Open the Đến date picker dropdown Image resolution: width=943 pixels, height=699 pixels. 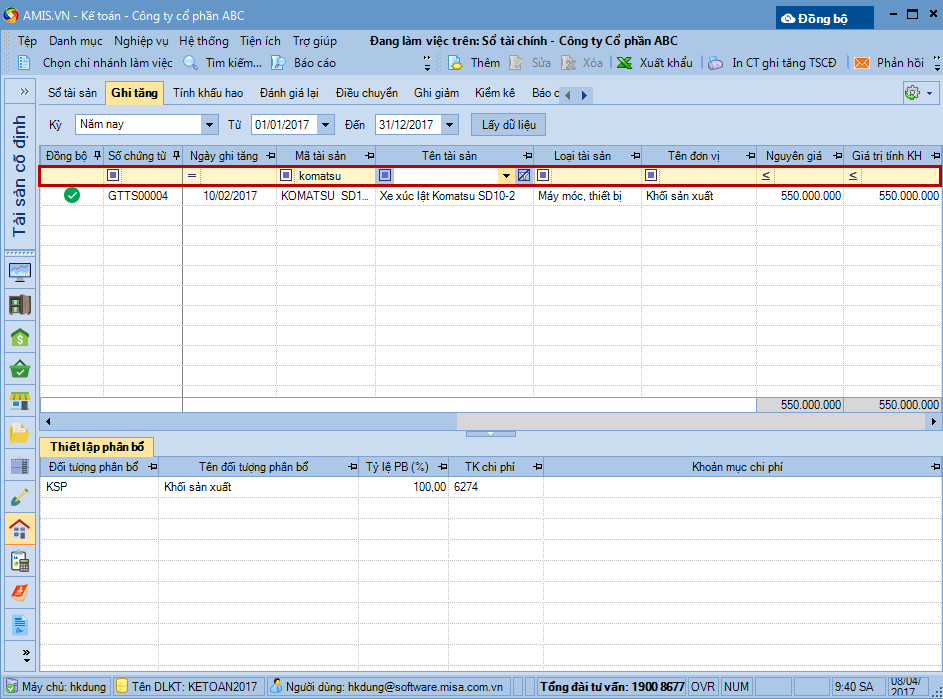[449, 125]
